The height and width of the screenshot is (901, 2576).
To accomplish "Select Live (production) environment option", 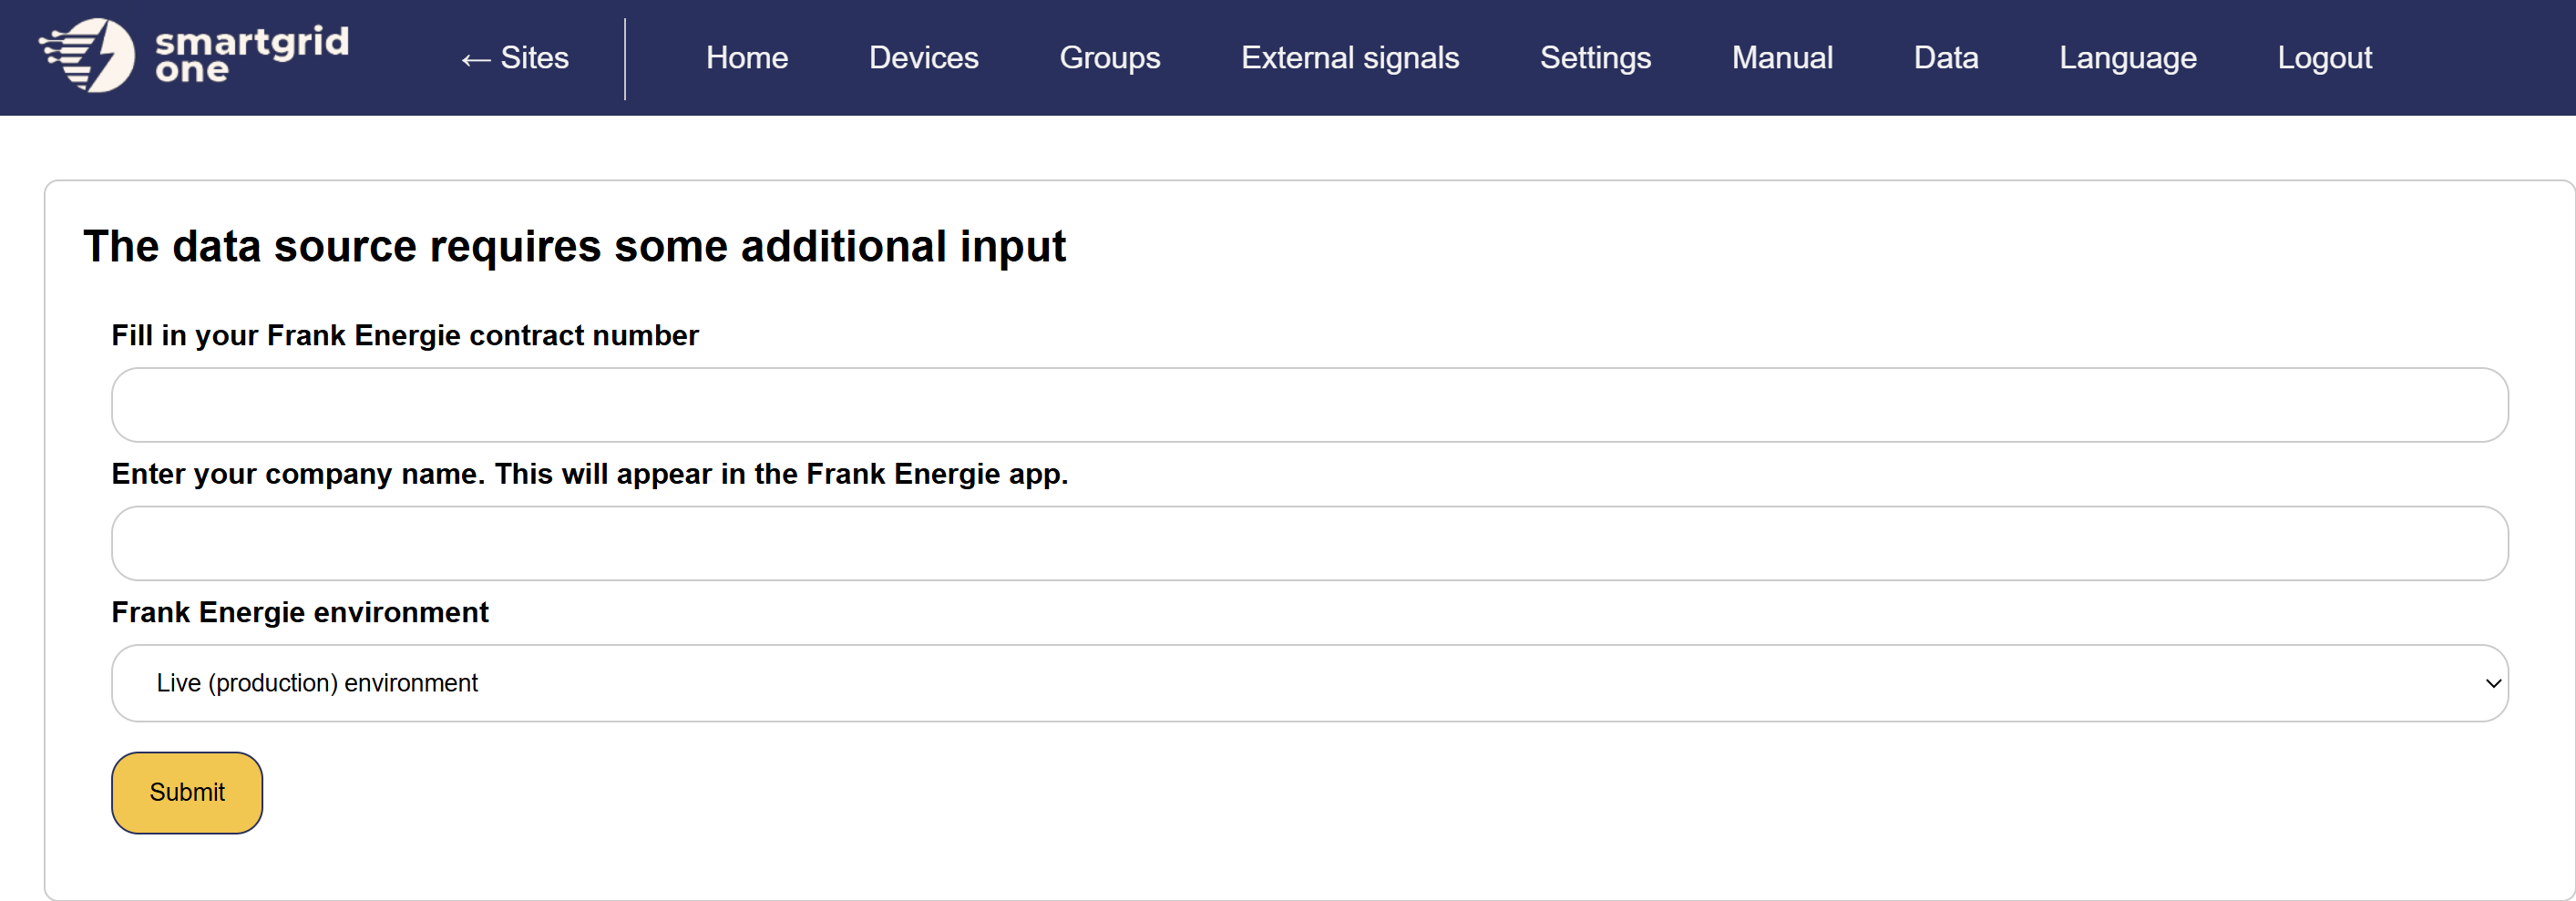I will pos(317,683).
